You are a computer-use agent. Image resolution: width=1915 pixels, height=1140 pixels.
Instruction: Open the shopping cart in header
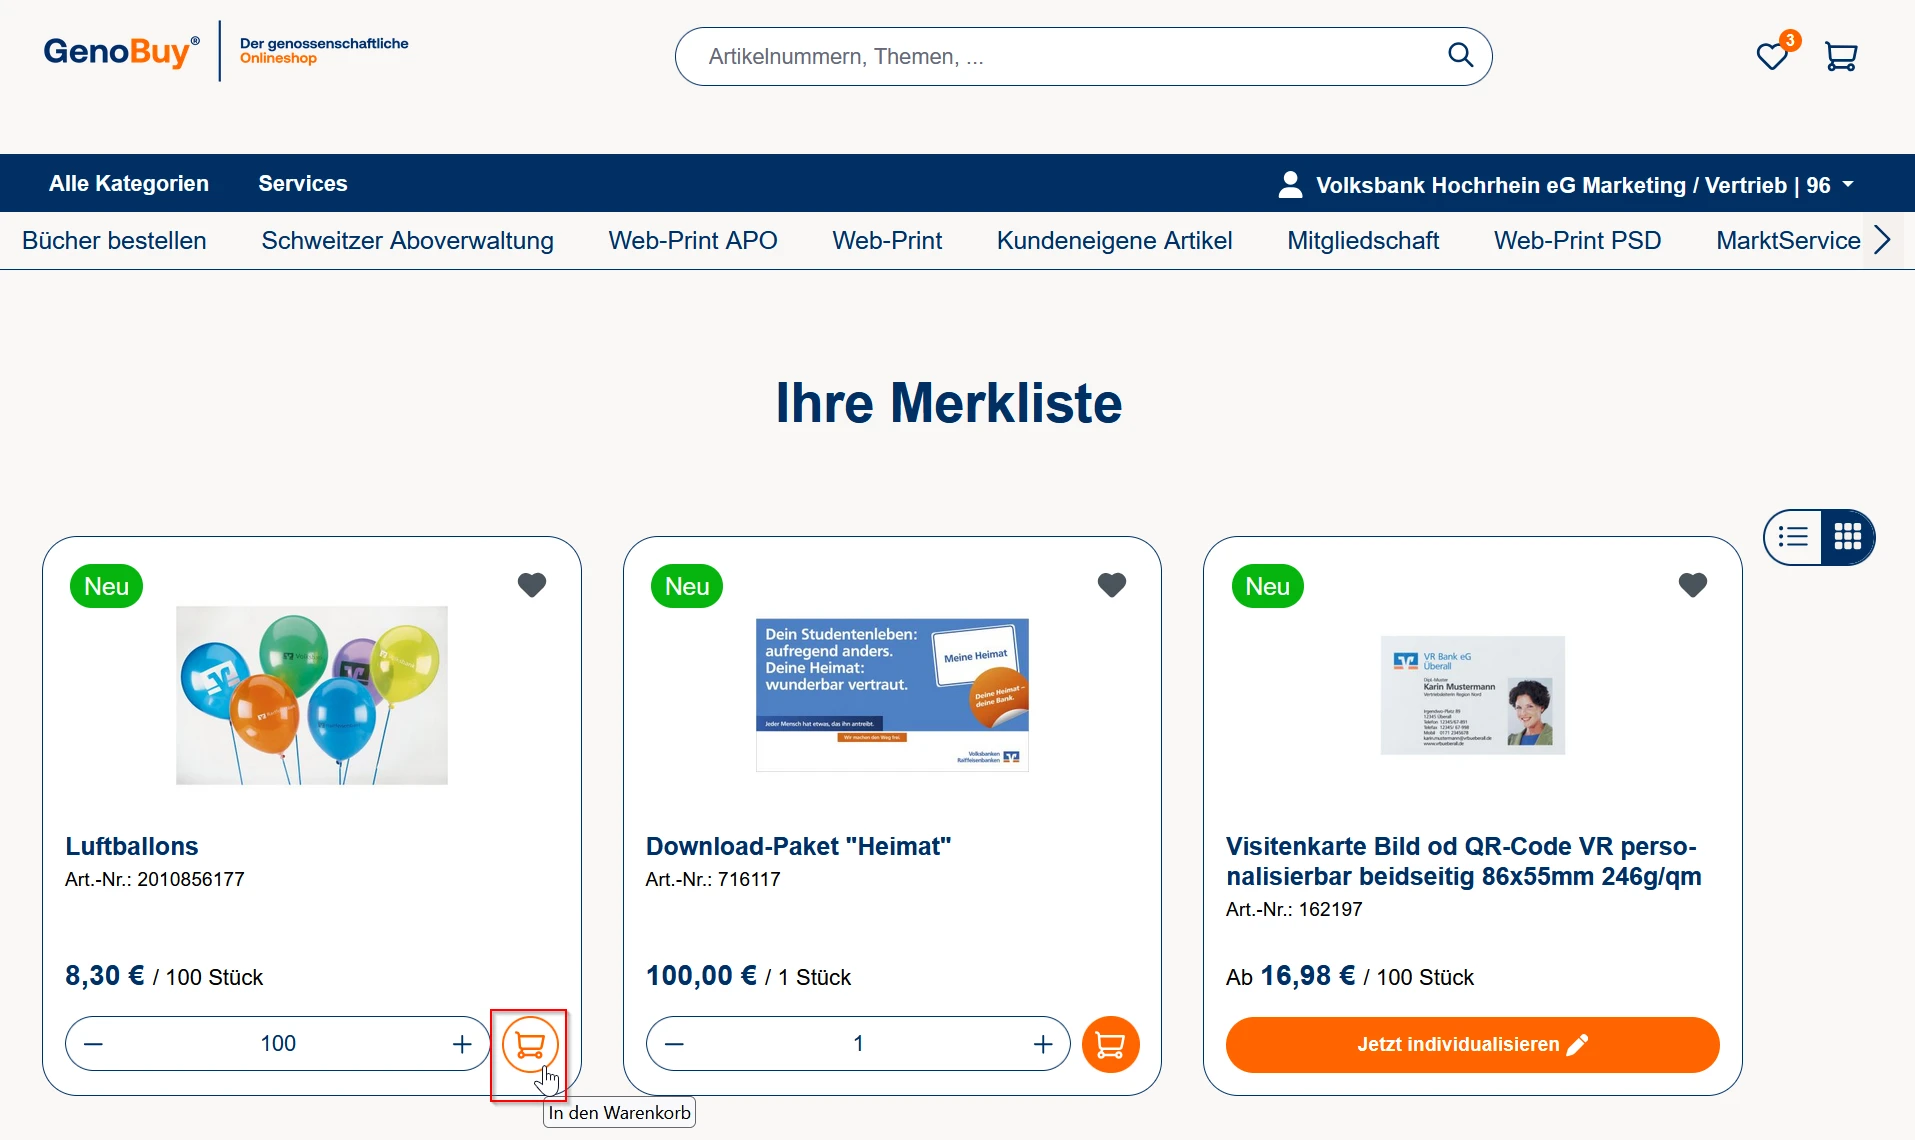[1840, 57]
